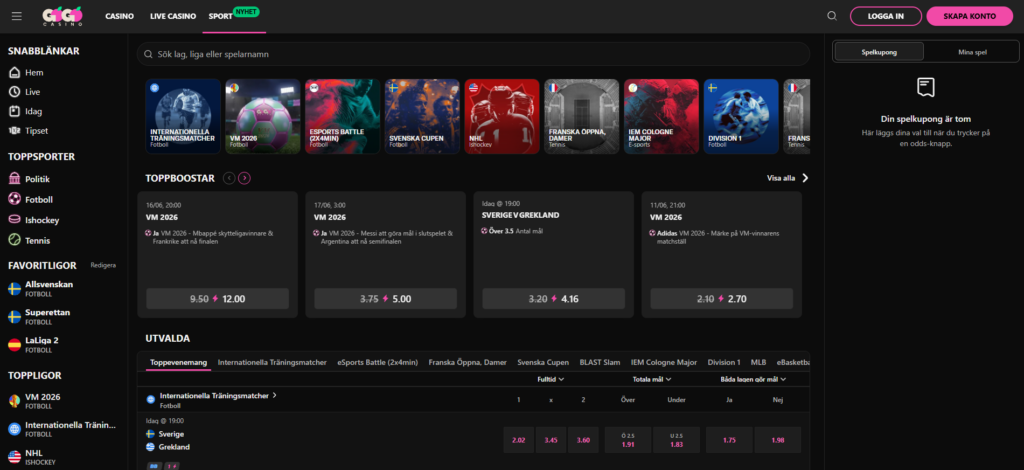The width and height of the screenshot is (1024, 470).
Task: Bet on Sverige win at 2.02
Action: click(x=519, y=440)
